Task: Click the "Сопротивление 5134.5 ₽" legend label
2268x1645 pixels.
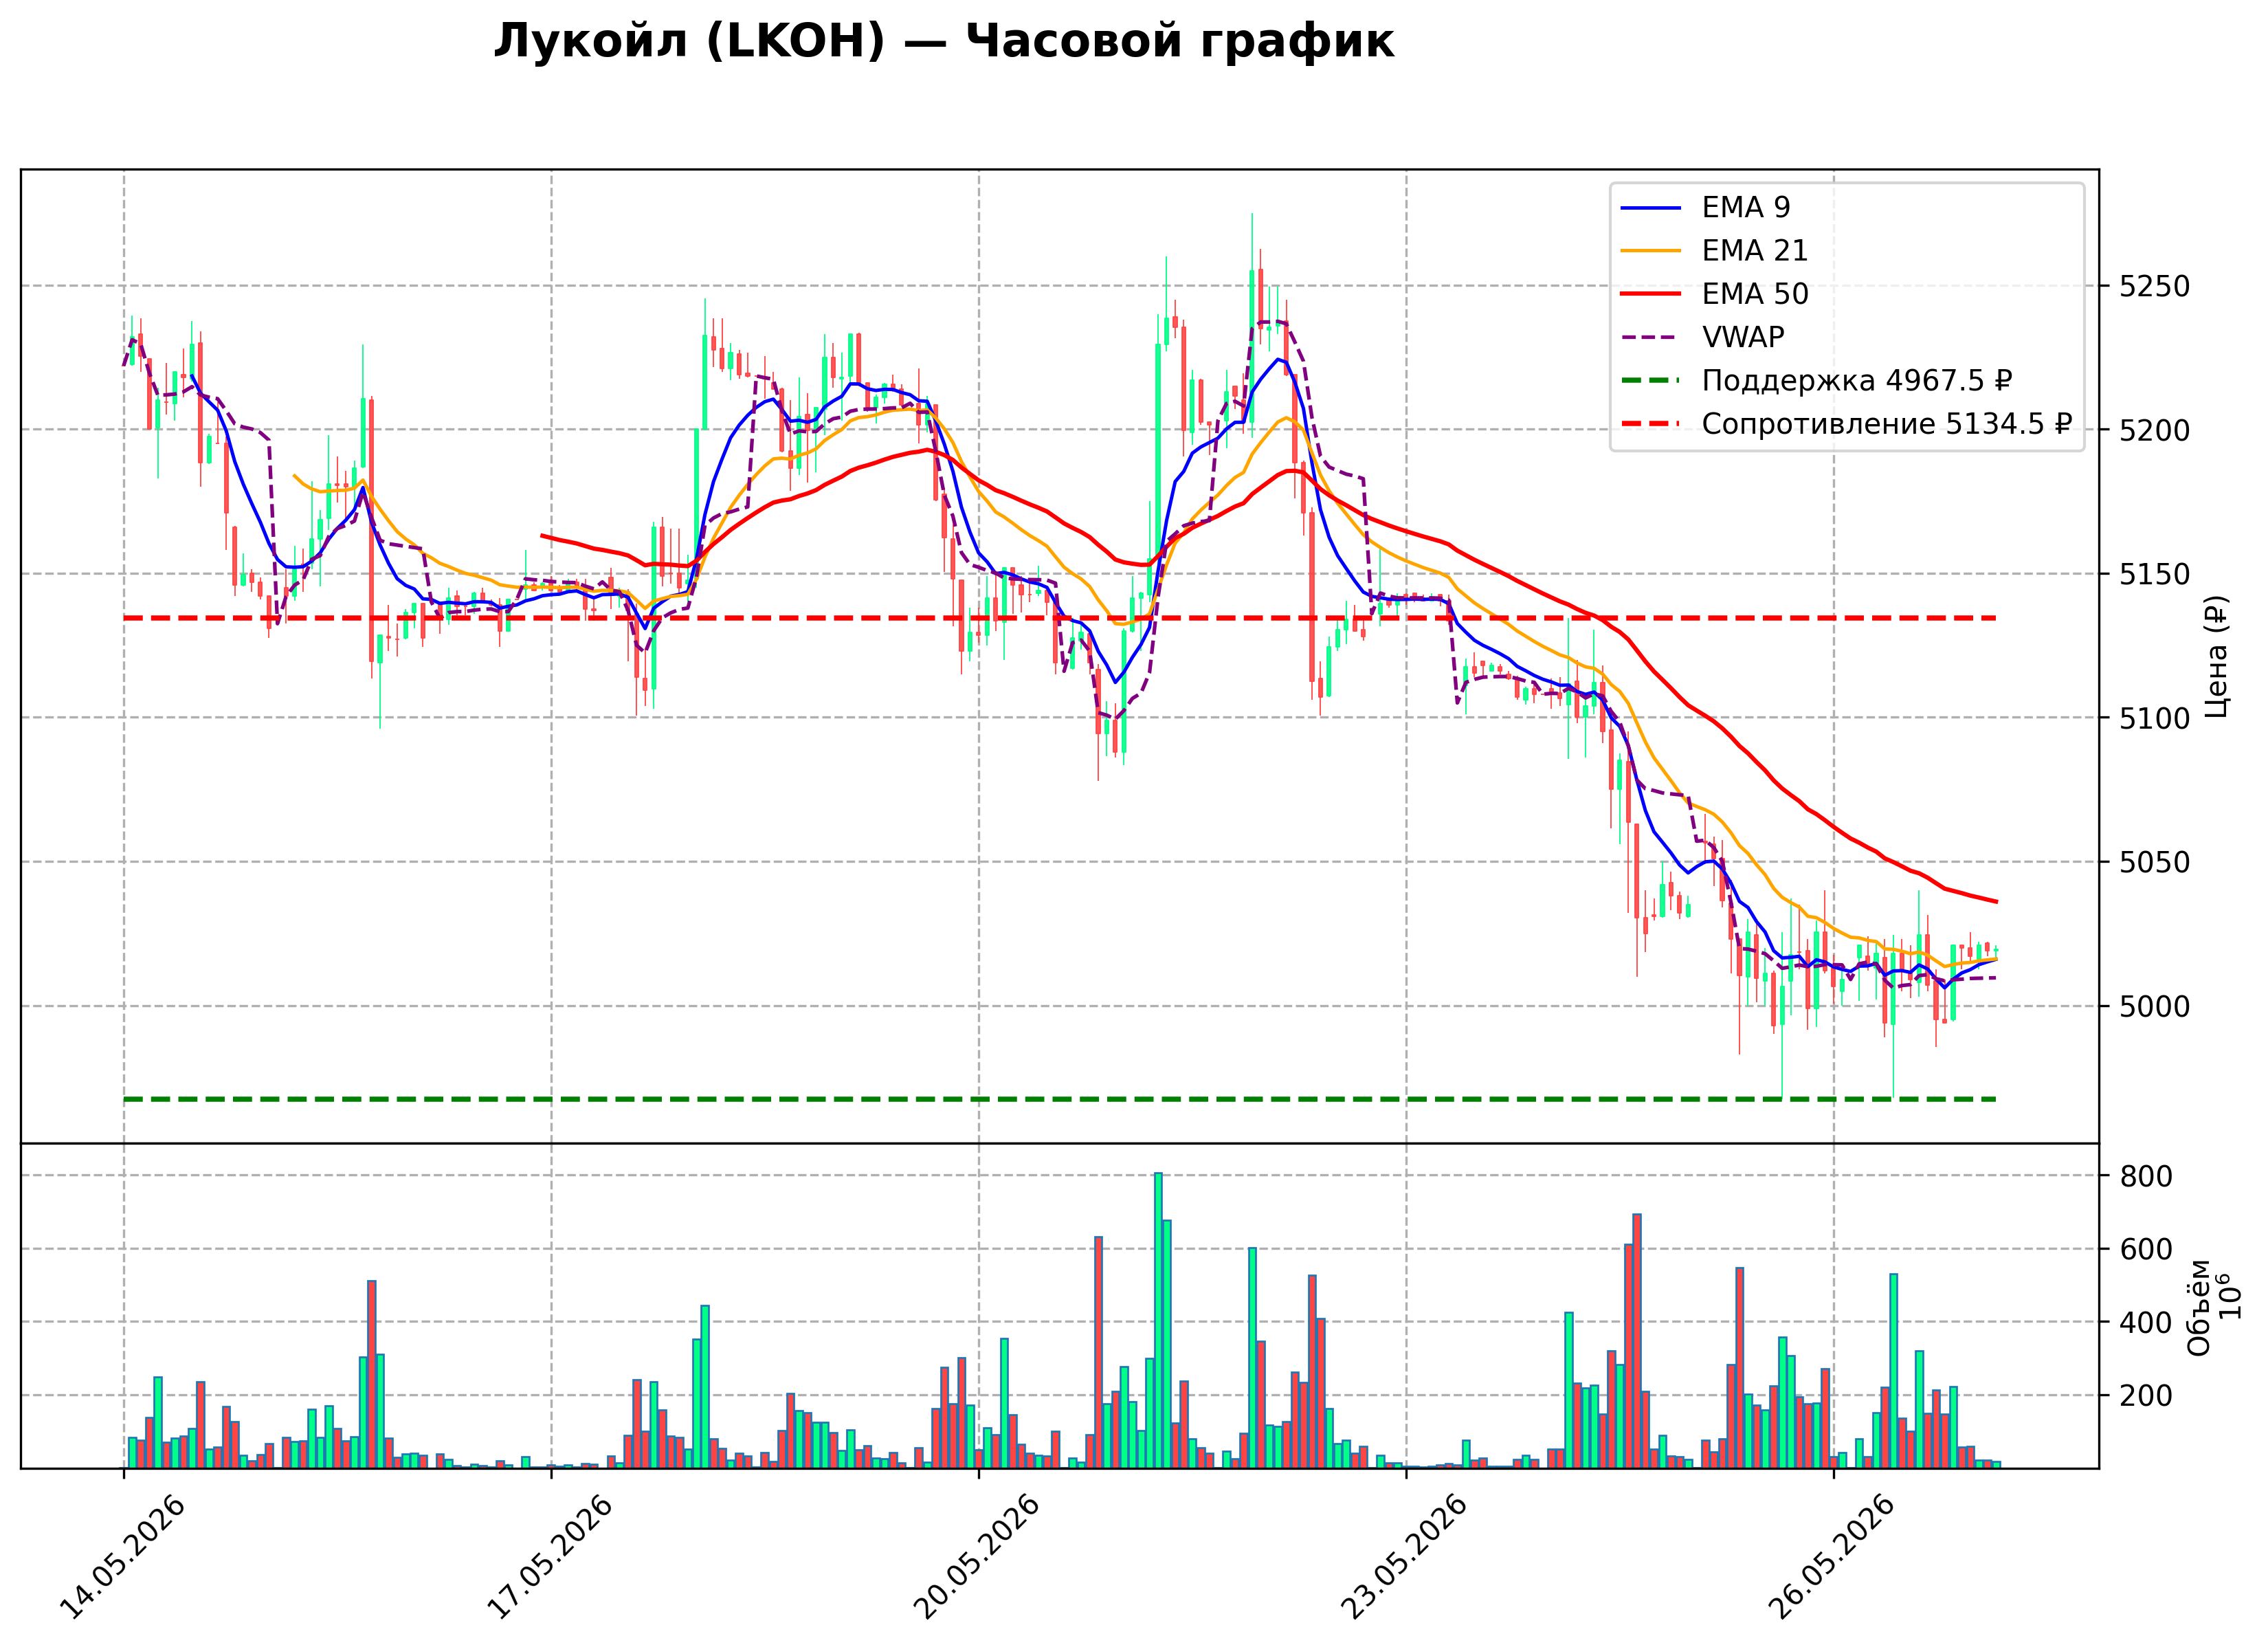Action: [x=1886, y=424]
